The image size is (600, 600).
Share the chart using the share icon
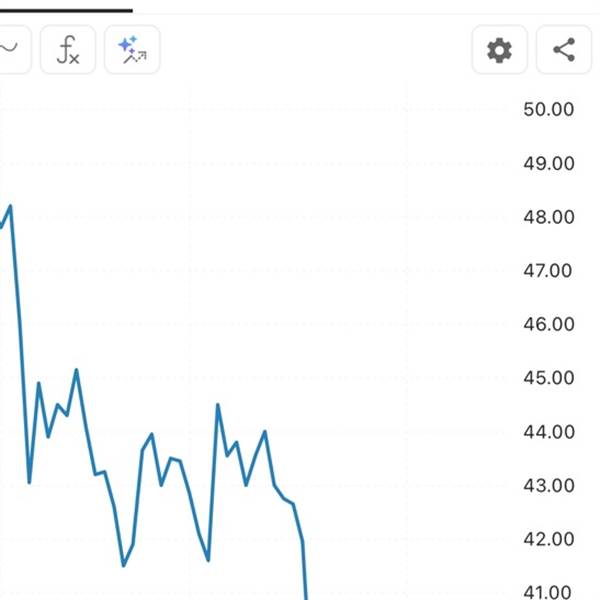point(564,50)
